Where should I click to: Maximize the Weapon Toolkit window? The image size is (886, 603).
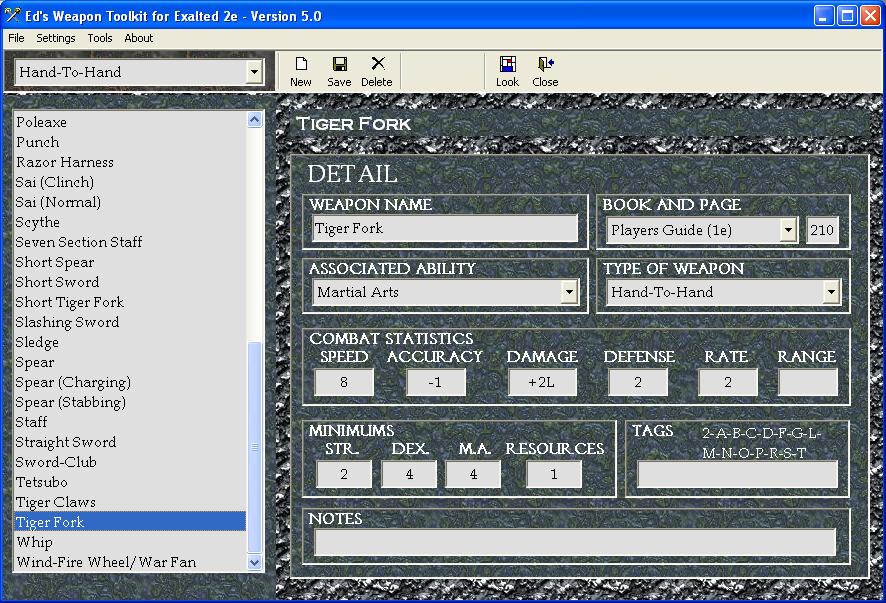(x=847, y=16)
